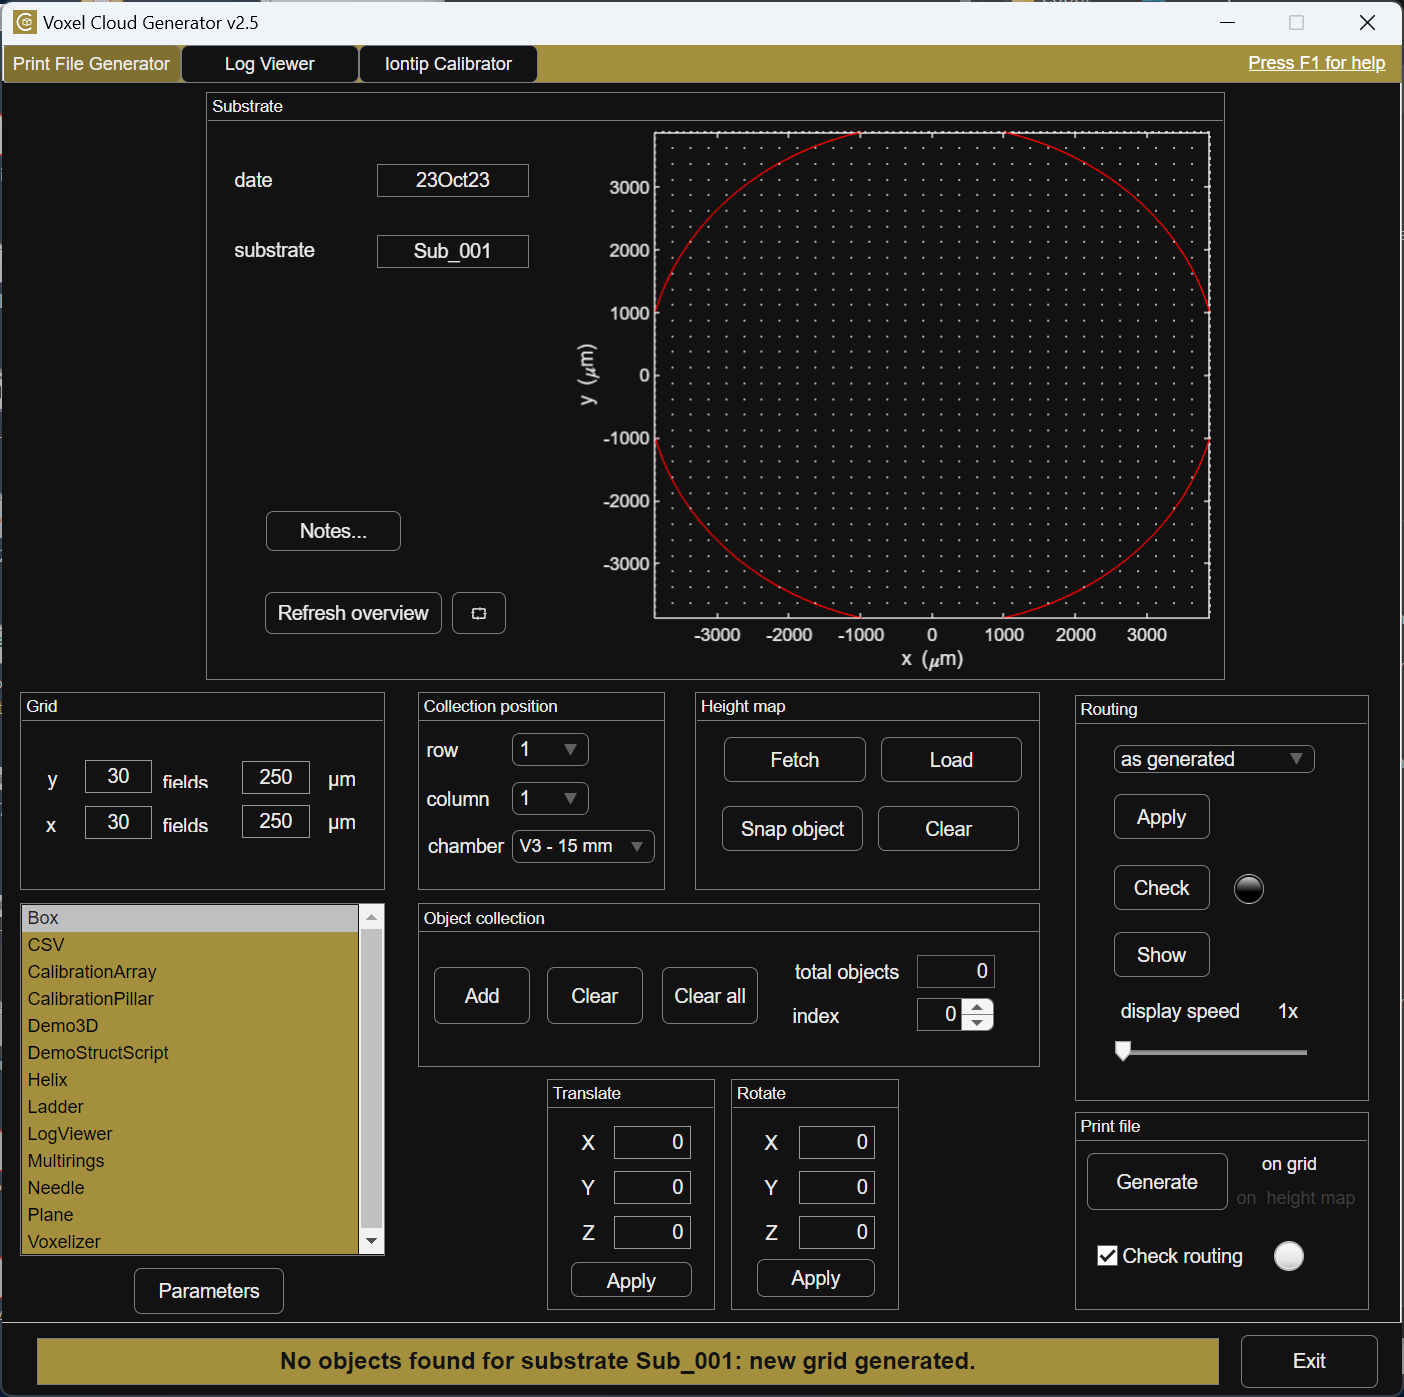Click the Rotate X input field
Image resolution: width=1404 pixels, height=1397 pixels.
(836, 1142)
